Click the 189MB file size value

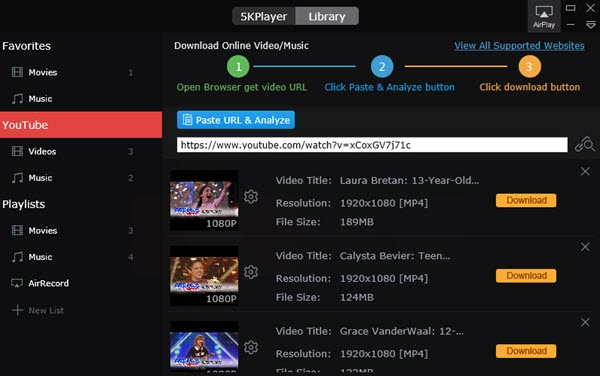click(x=357, y=222)
